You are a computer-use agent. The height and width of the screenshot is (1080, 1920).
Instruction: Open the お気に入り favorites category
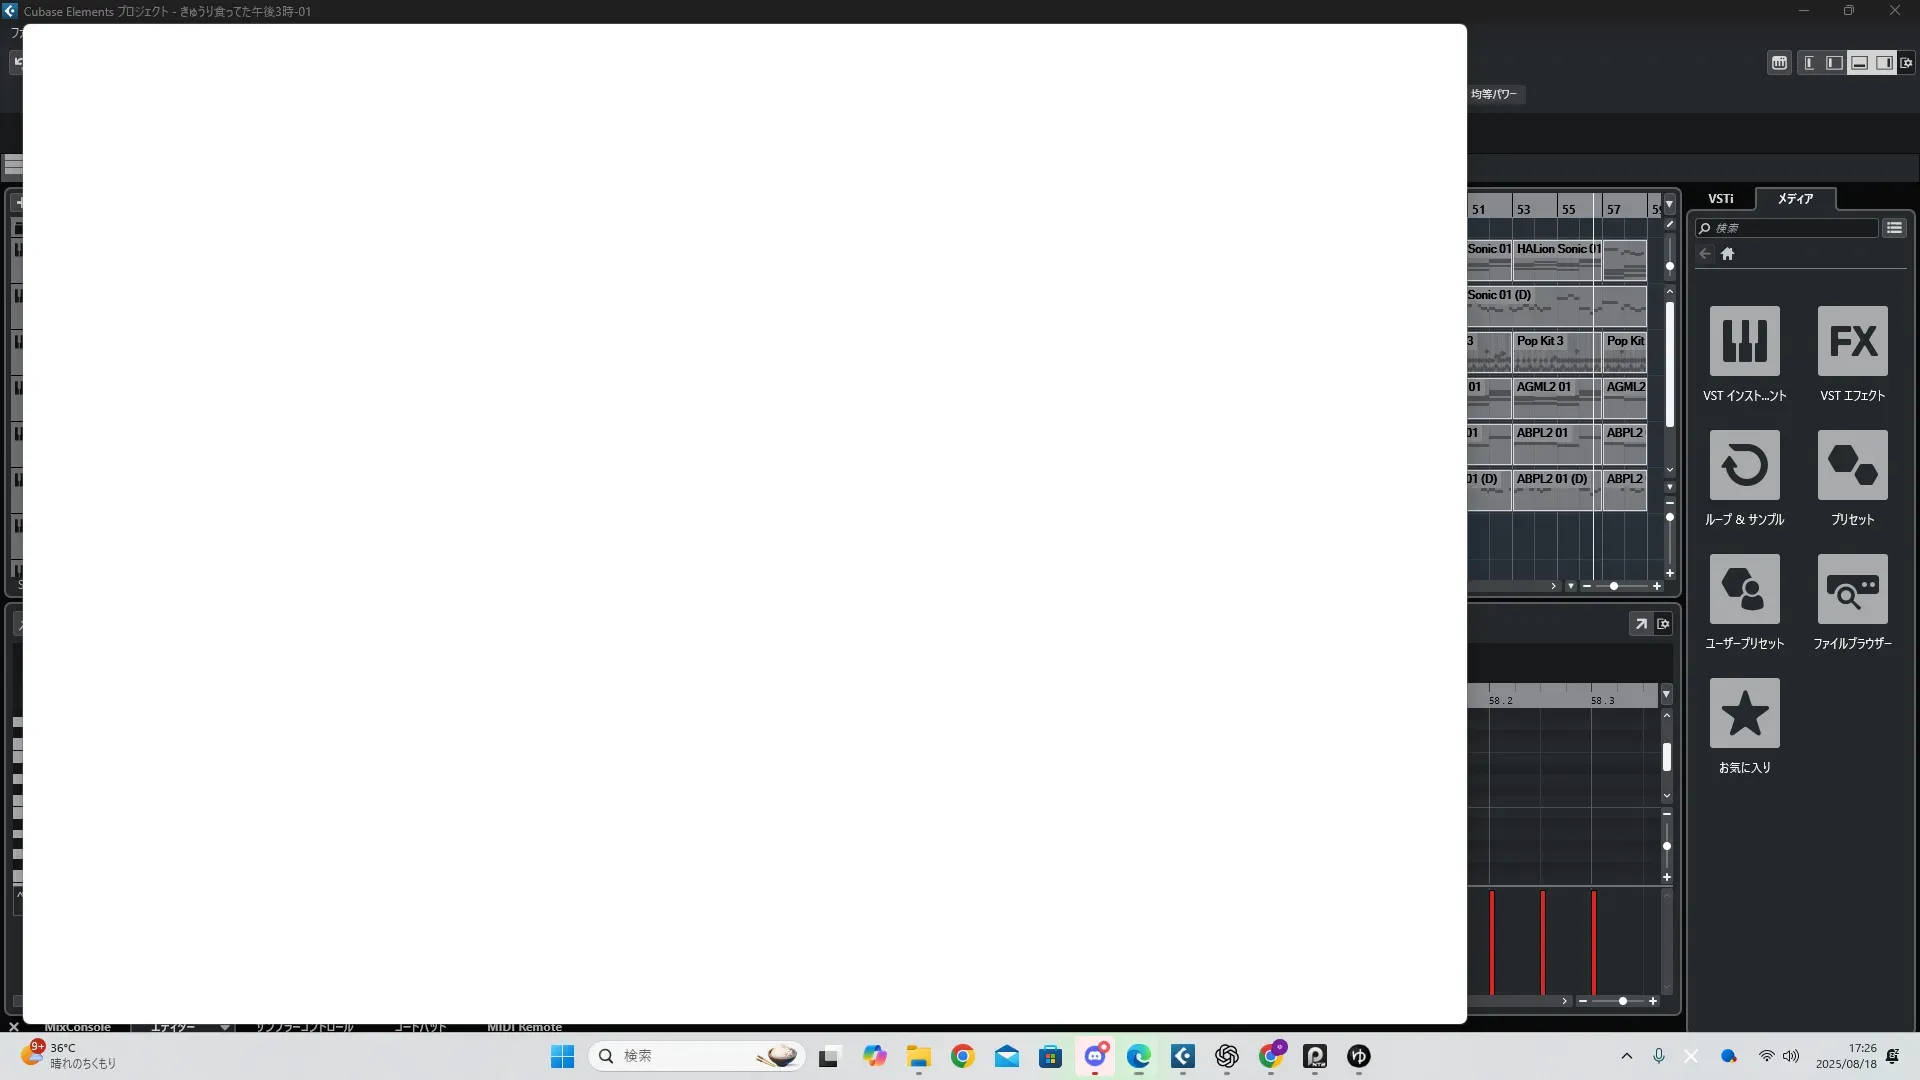[x=1744, y=714]
